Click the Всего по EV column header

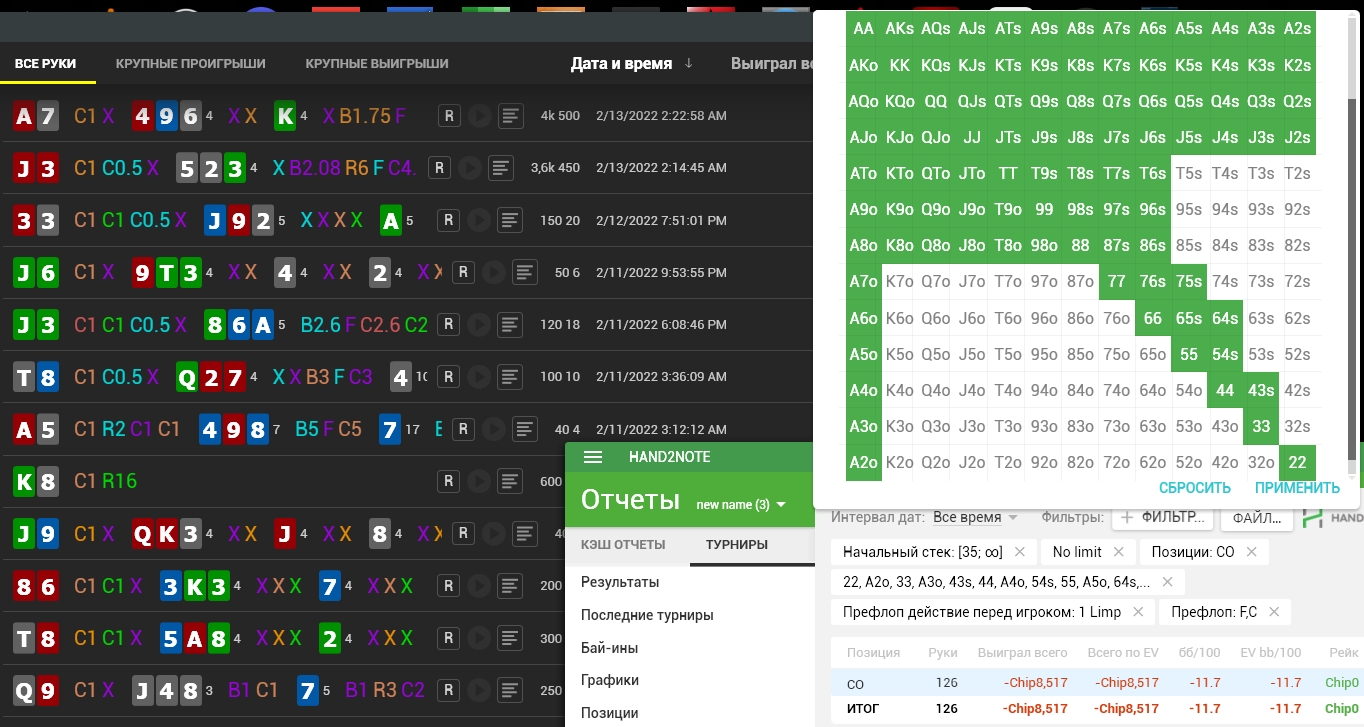pos(1122,653)
